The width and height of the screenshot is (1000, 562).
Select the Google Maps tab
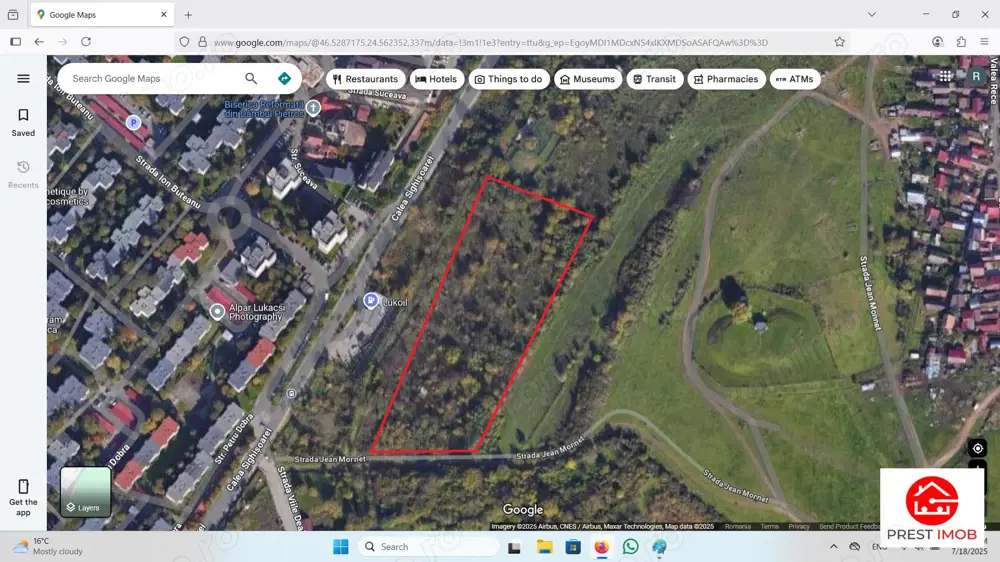(x=102, y=15)
